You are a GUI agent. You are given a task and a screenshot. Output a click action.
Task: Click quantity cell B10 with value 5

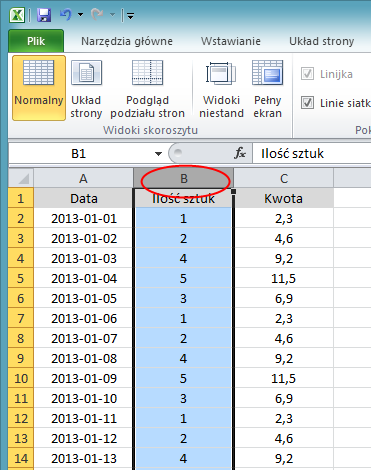[184, 378]
